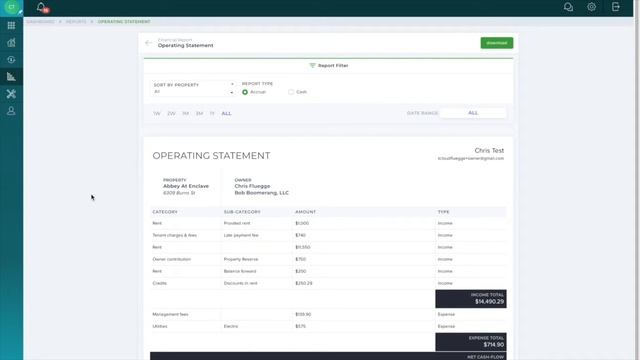The height and width of the screenshot is (360, 640).
Task: Select the 2W time range
Action: (x=171, y=113)
